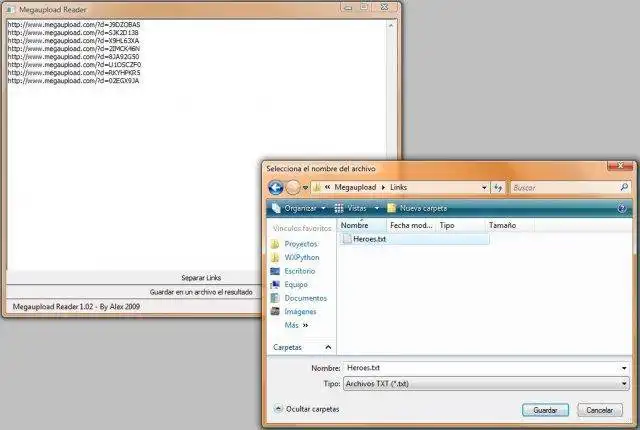Viewport: 640px width, 430px height.
Task: Click the Equipo computer icon
Action: pyautogui.click(x=275, y=285)
